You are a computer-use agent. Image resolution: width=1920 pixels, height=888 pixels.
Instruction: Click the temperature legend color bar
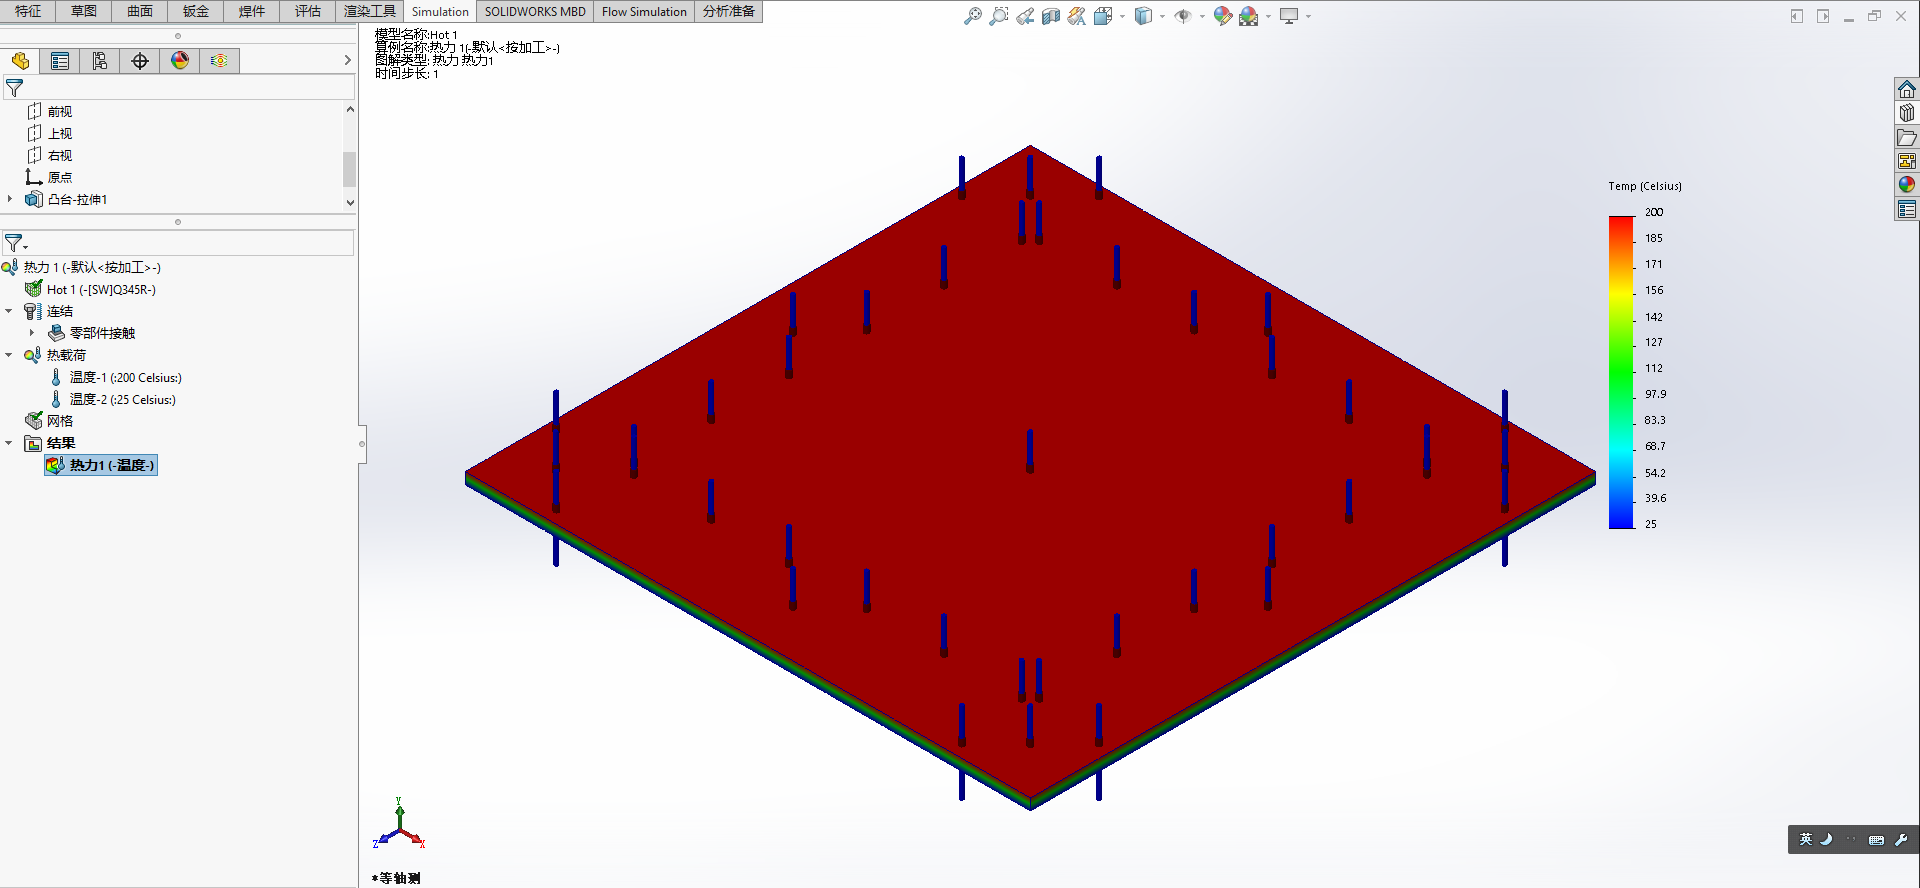(x=1621, y=372)
